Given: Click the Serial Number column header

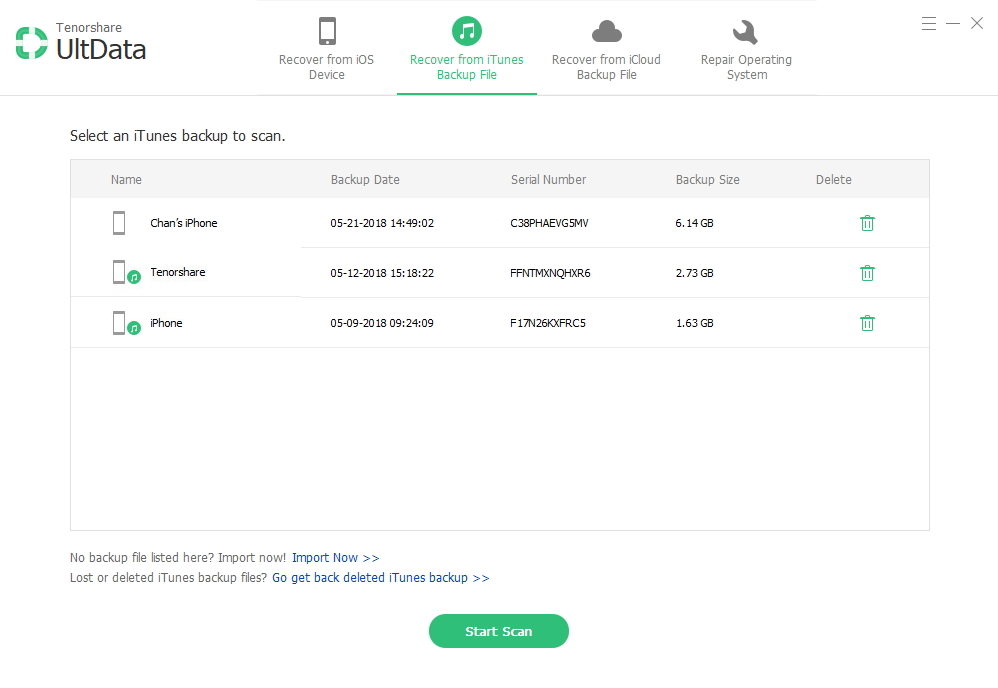Looking at the screenshot, I should click(549, 179).
